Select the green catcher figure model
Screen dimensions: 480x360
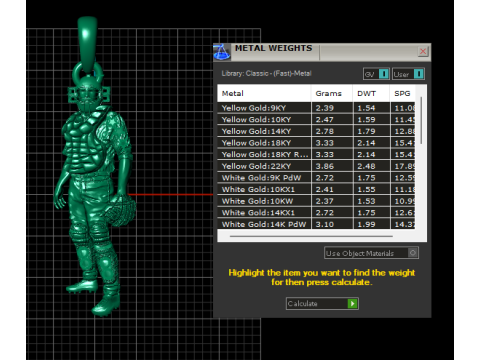coord(95,197)
